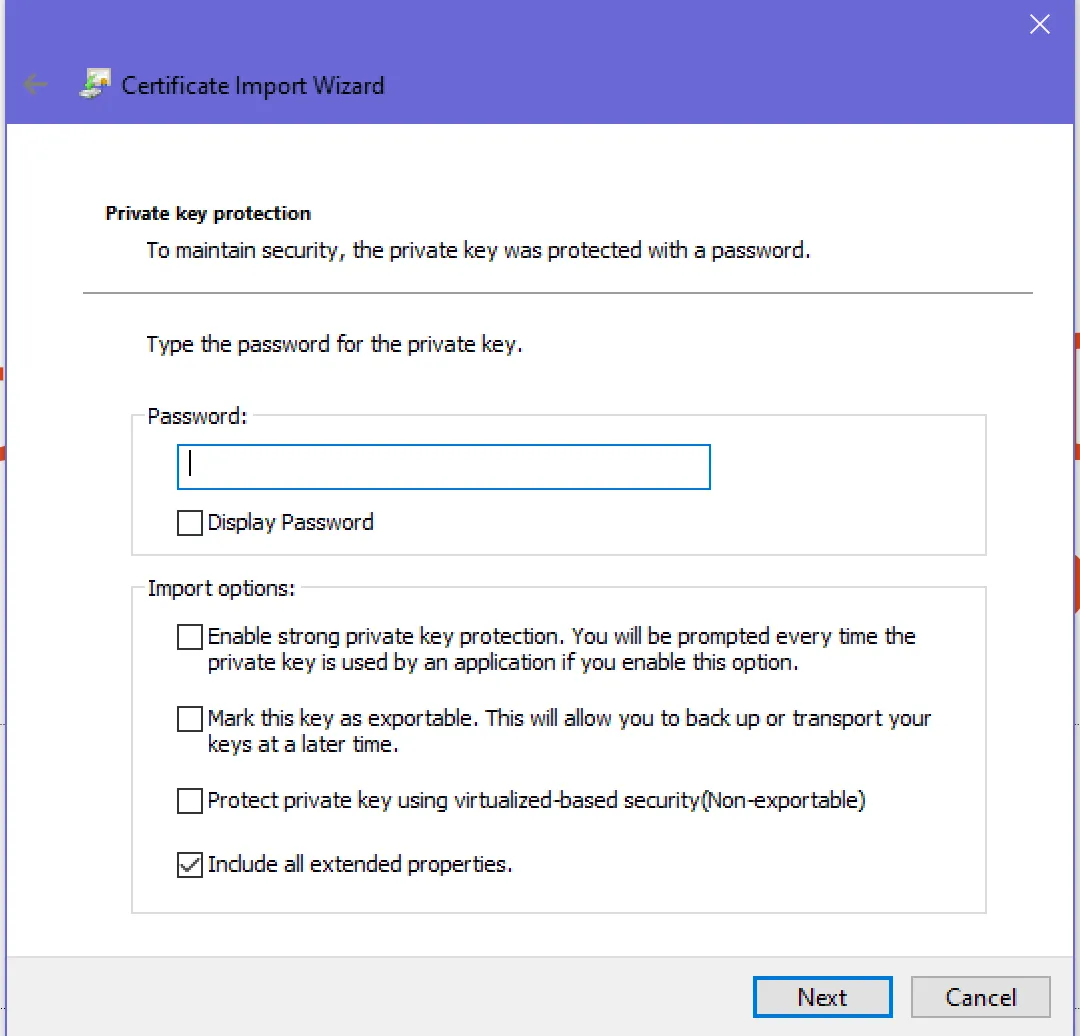Go back using the arrow icon
This screenshot has height=1036, width=1080.
point(34,85)
